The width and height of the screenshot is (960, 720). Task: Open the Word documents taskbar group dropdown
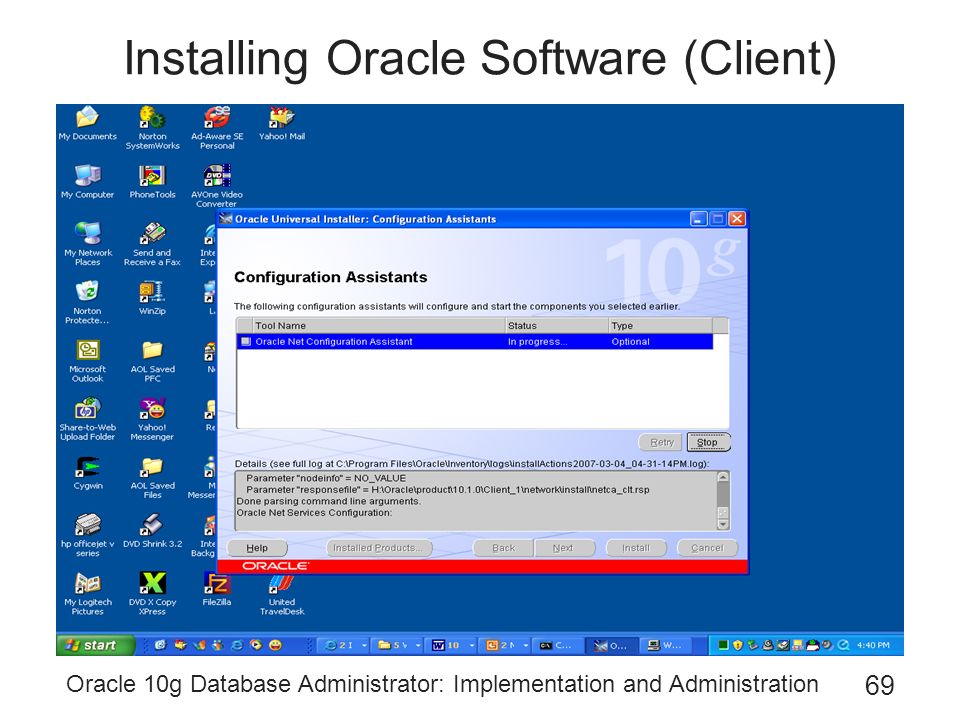(x=471, y=645)
